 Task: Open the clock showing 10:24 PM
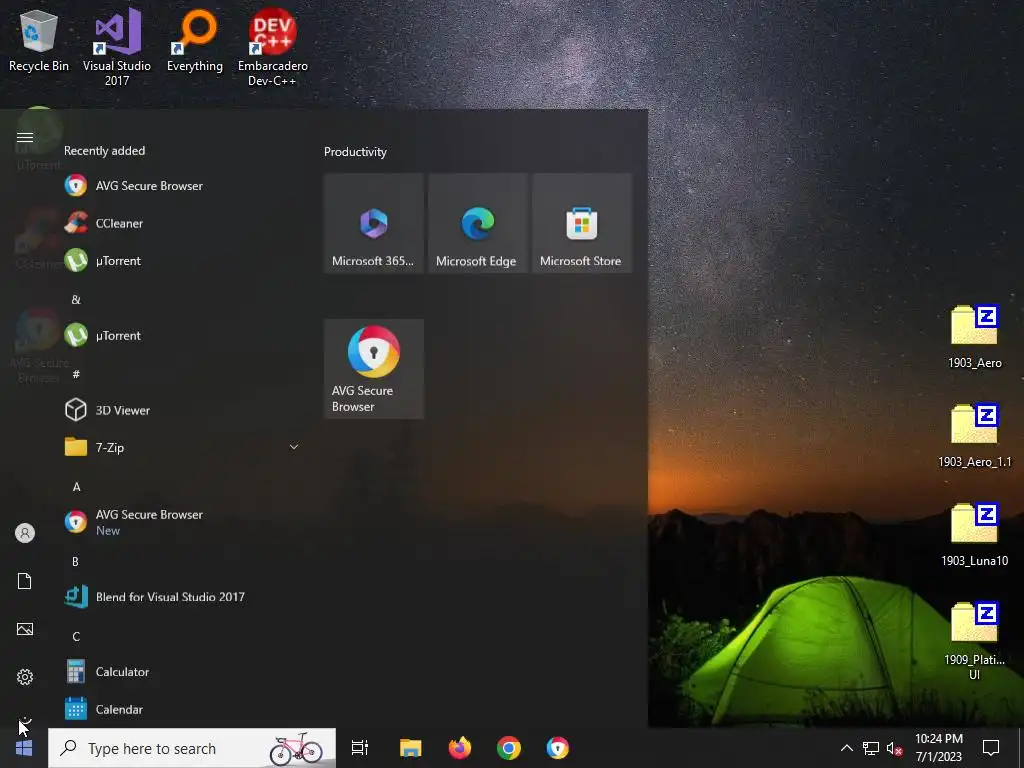[938, 748]
